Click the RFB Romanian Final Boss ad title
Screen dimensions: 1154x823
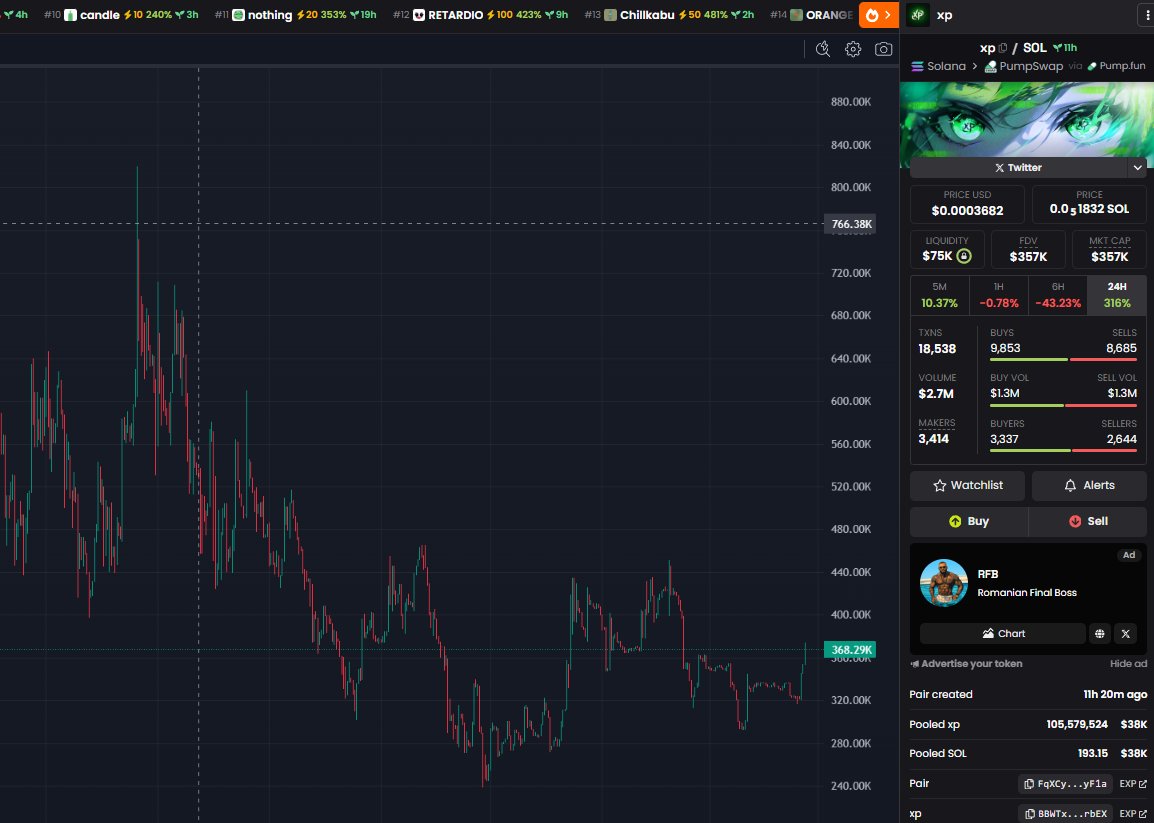(1027, 584)
